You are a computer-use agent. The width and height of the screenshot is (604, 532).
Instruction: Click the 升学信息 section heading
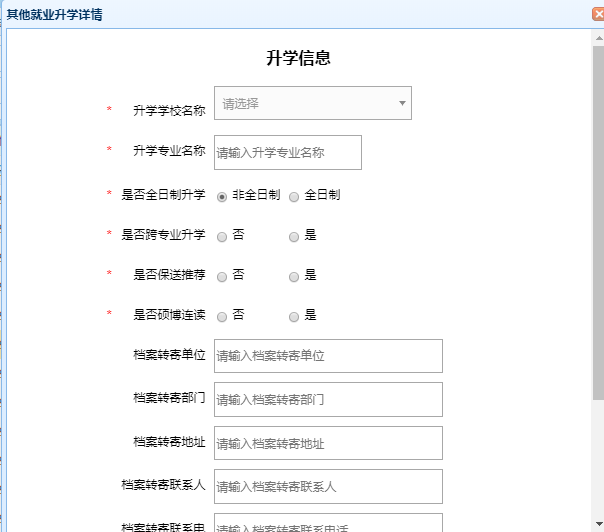tap(298, 58)
